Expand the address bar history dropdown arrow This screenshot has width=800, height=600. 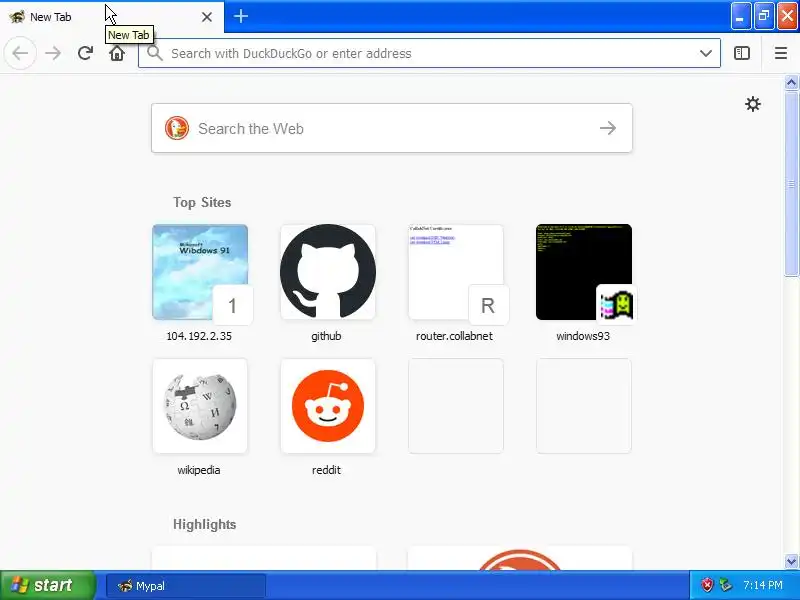click(706, 53)
